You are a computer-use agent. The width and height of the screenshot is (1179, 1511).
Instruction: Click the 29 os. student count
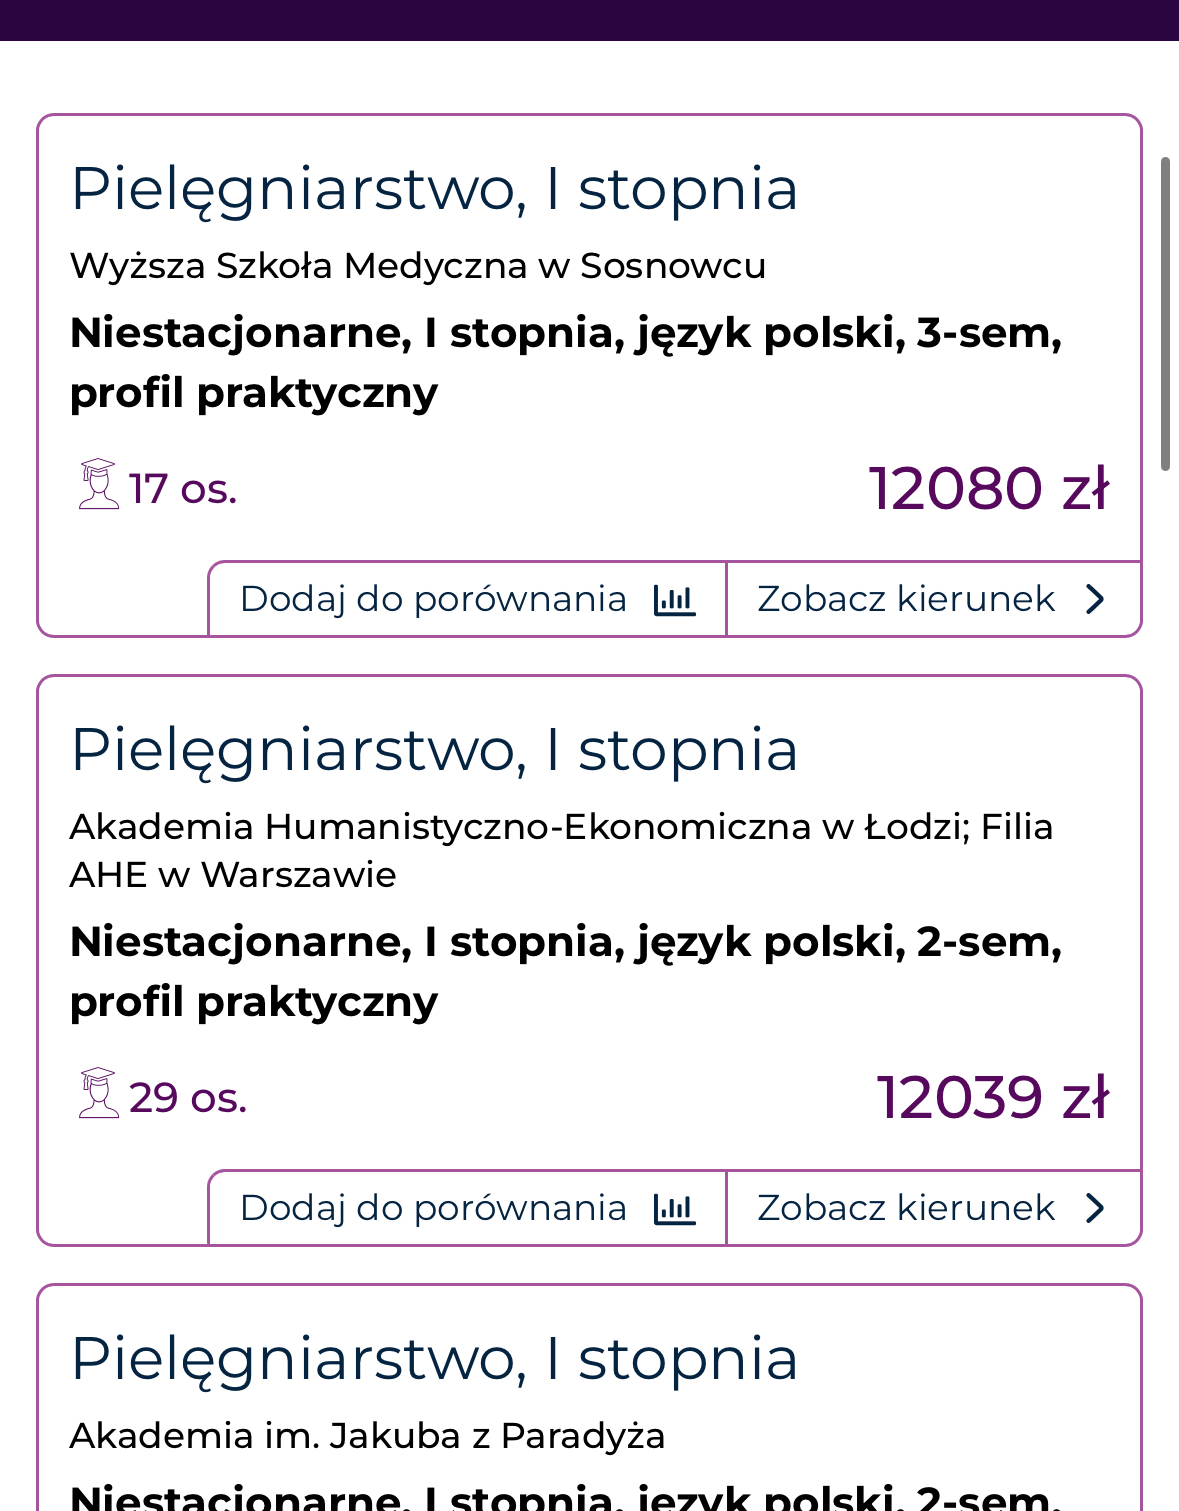coord(187,1098)
